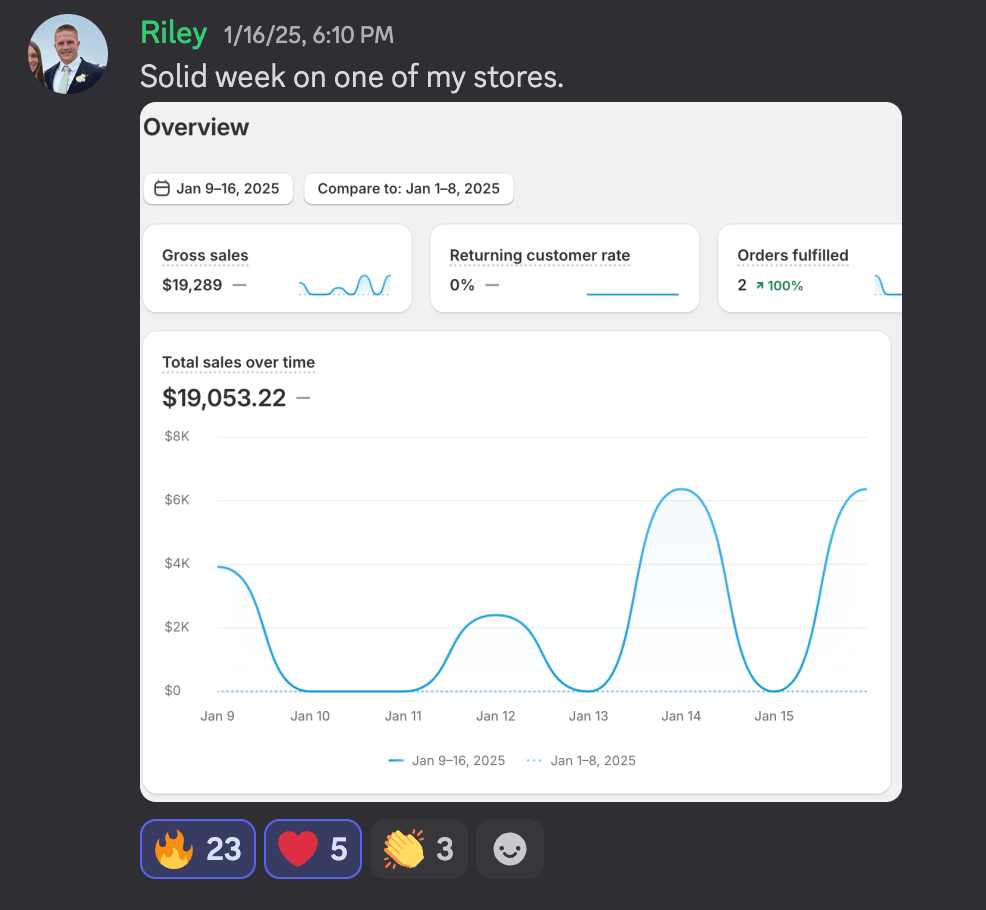The width and height of the screenshot is (986, 910).
Task: Click the Riley username
Action: pos(173,34)
